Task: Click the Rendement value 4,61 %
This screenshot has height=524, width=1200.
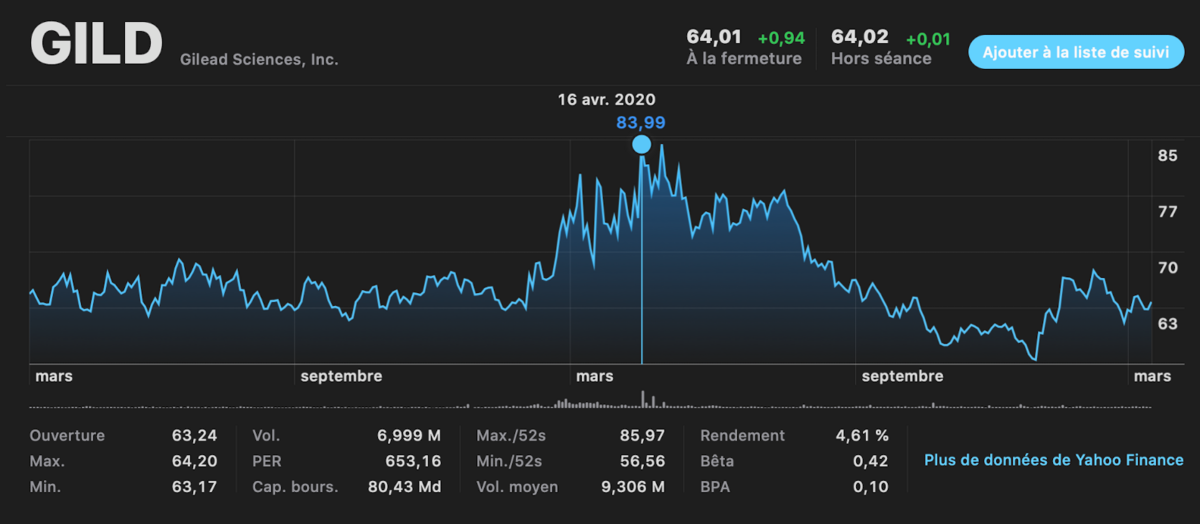Action: 861,436
